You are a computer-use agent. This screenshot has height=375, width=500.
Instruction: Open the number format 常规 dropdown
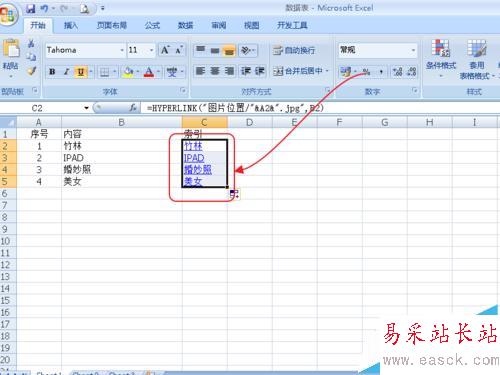(x=413, y=50)
